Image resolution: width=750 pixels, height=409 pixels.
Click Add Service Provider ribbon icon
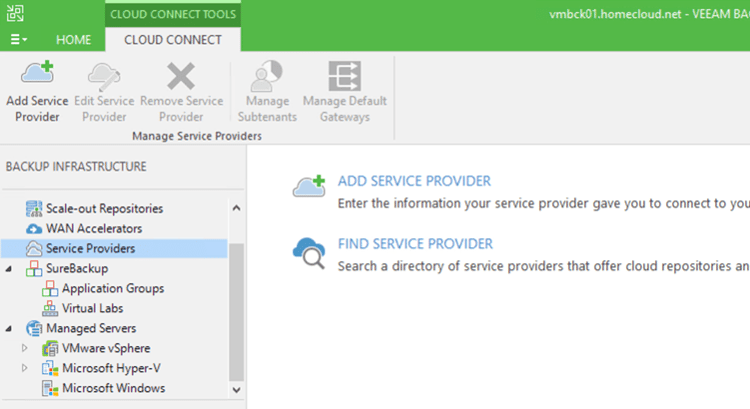point(37,76)
